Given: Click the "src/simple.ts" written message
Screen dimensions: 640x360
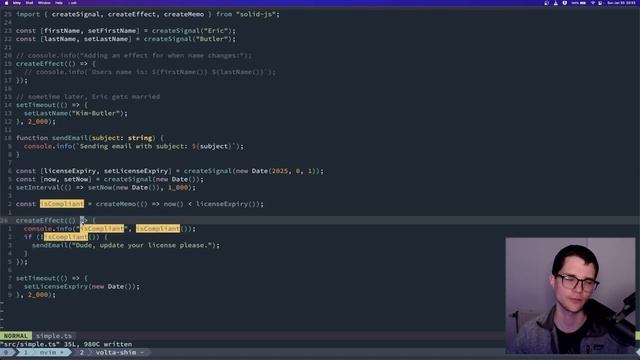Looking at the screenshot, I should (66, 344).
